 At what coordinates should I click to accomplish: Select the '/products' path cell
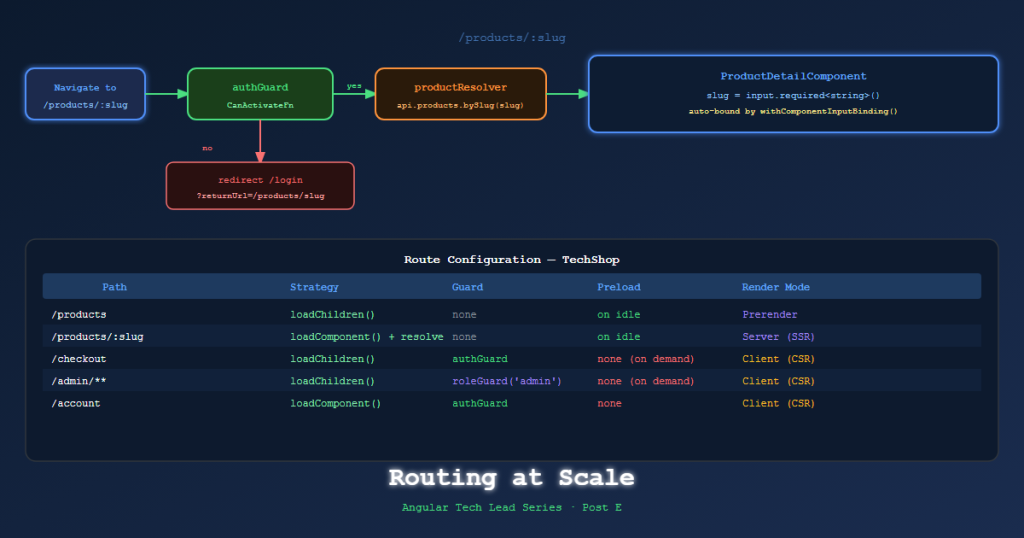79,315
